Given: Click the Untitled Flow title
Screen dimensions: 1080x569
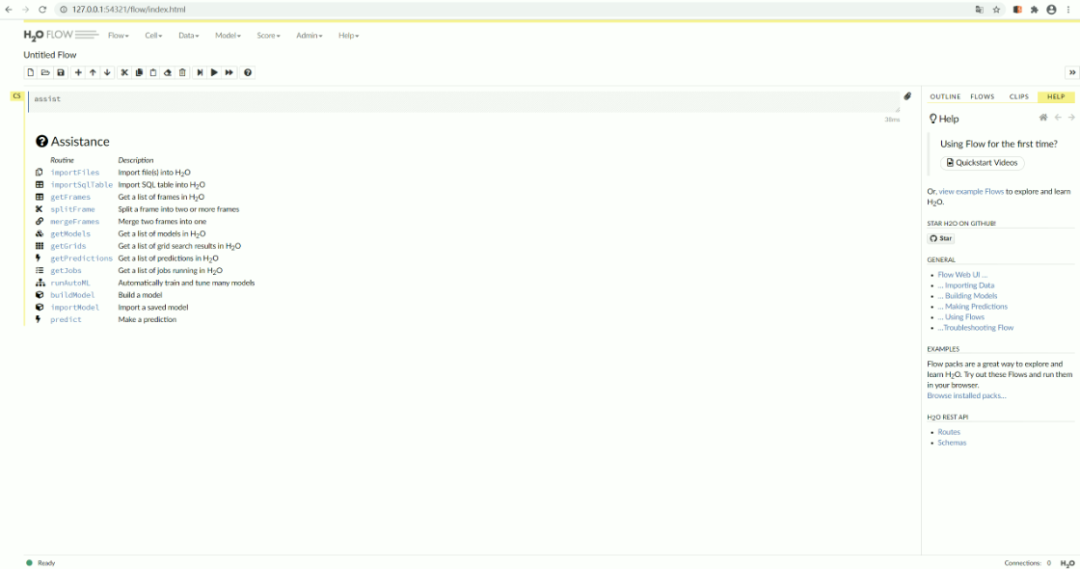Looking at the screenshot, I should [50, 55].
